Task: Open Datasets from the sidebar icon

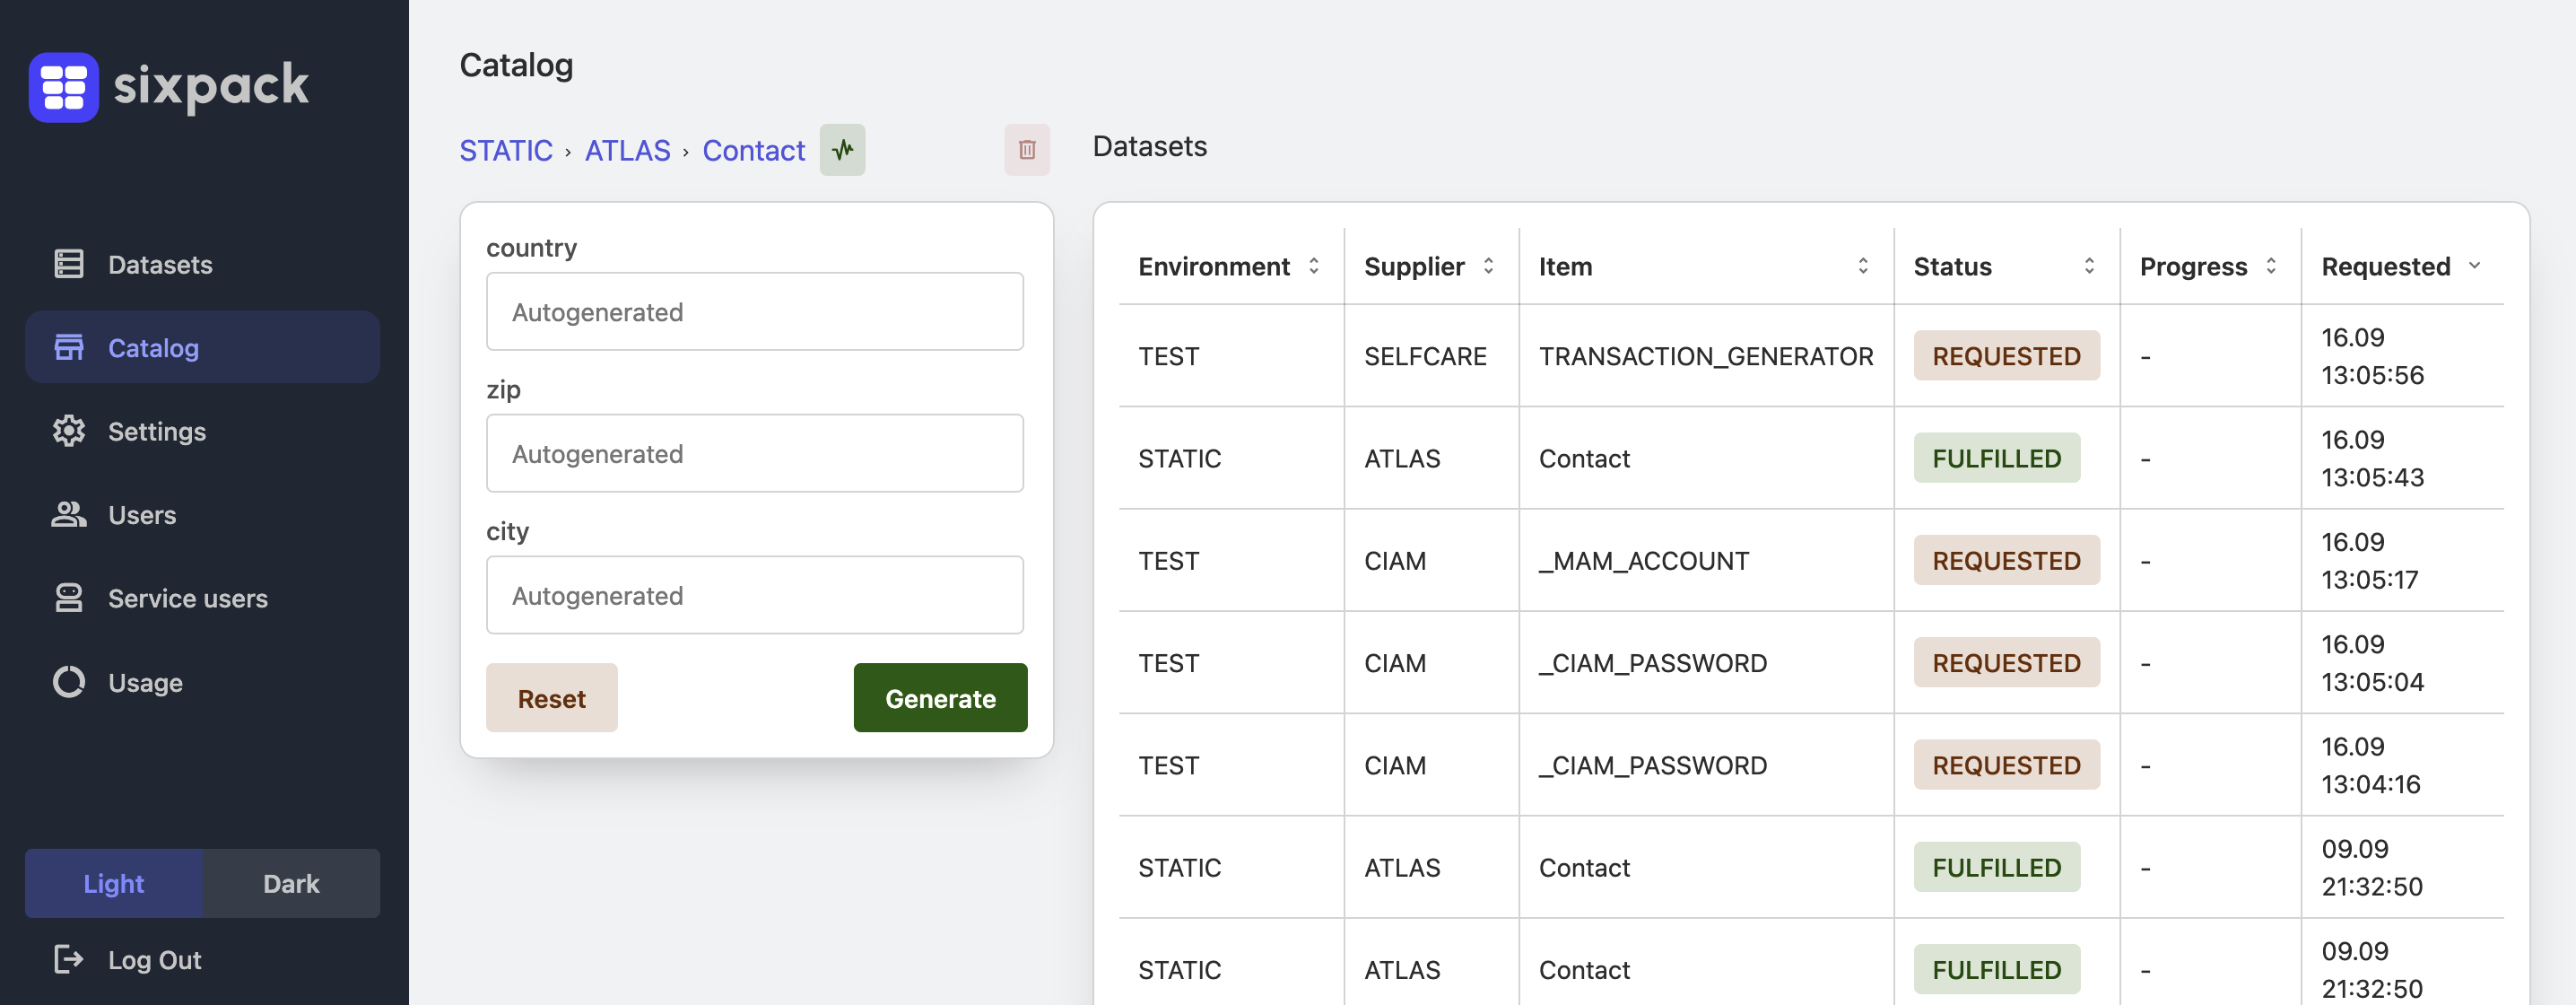Action: click(69, 264)
